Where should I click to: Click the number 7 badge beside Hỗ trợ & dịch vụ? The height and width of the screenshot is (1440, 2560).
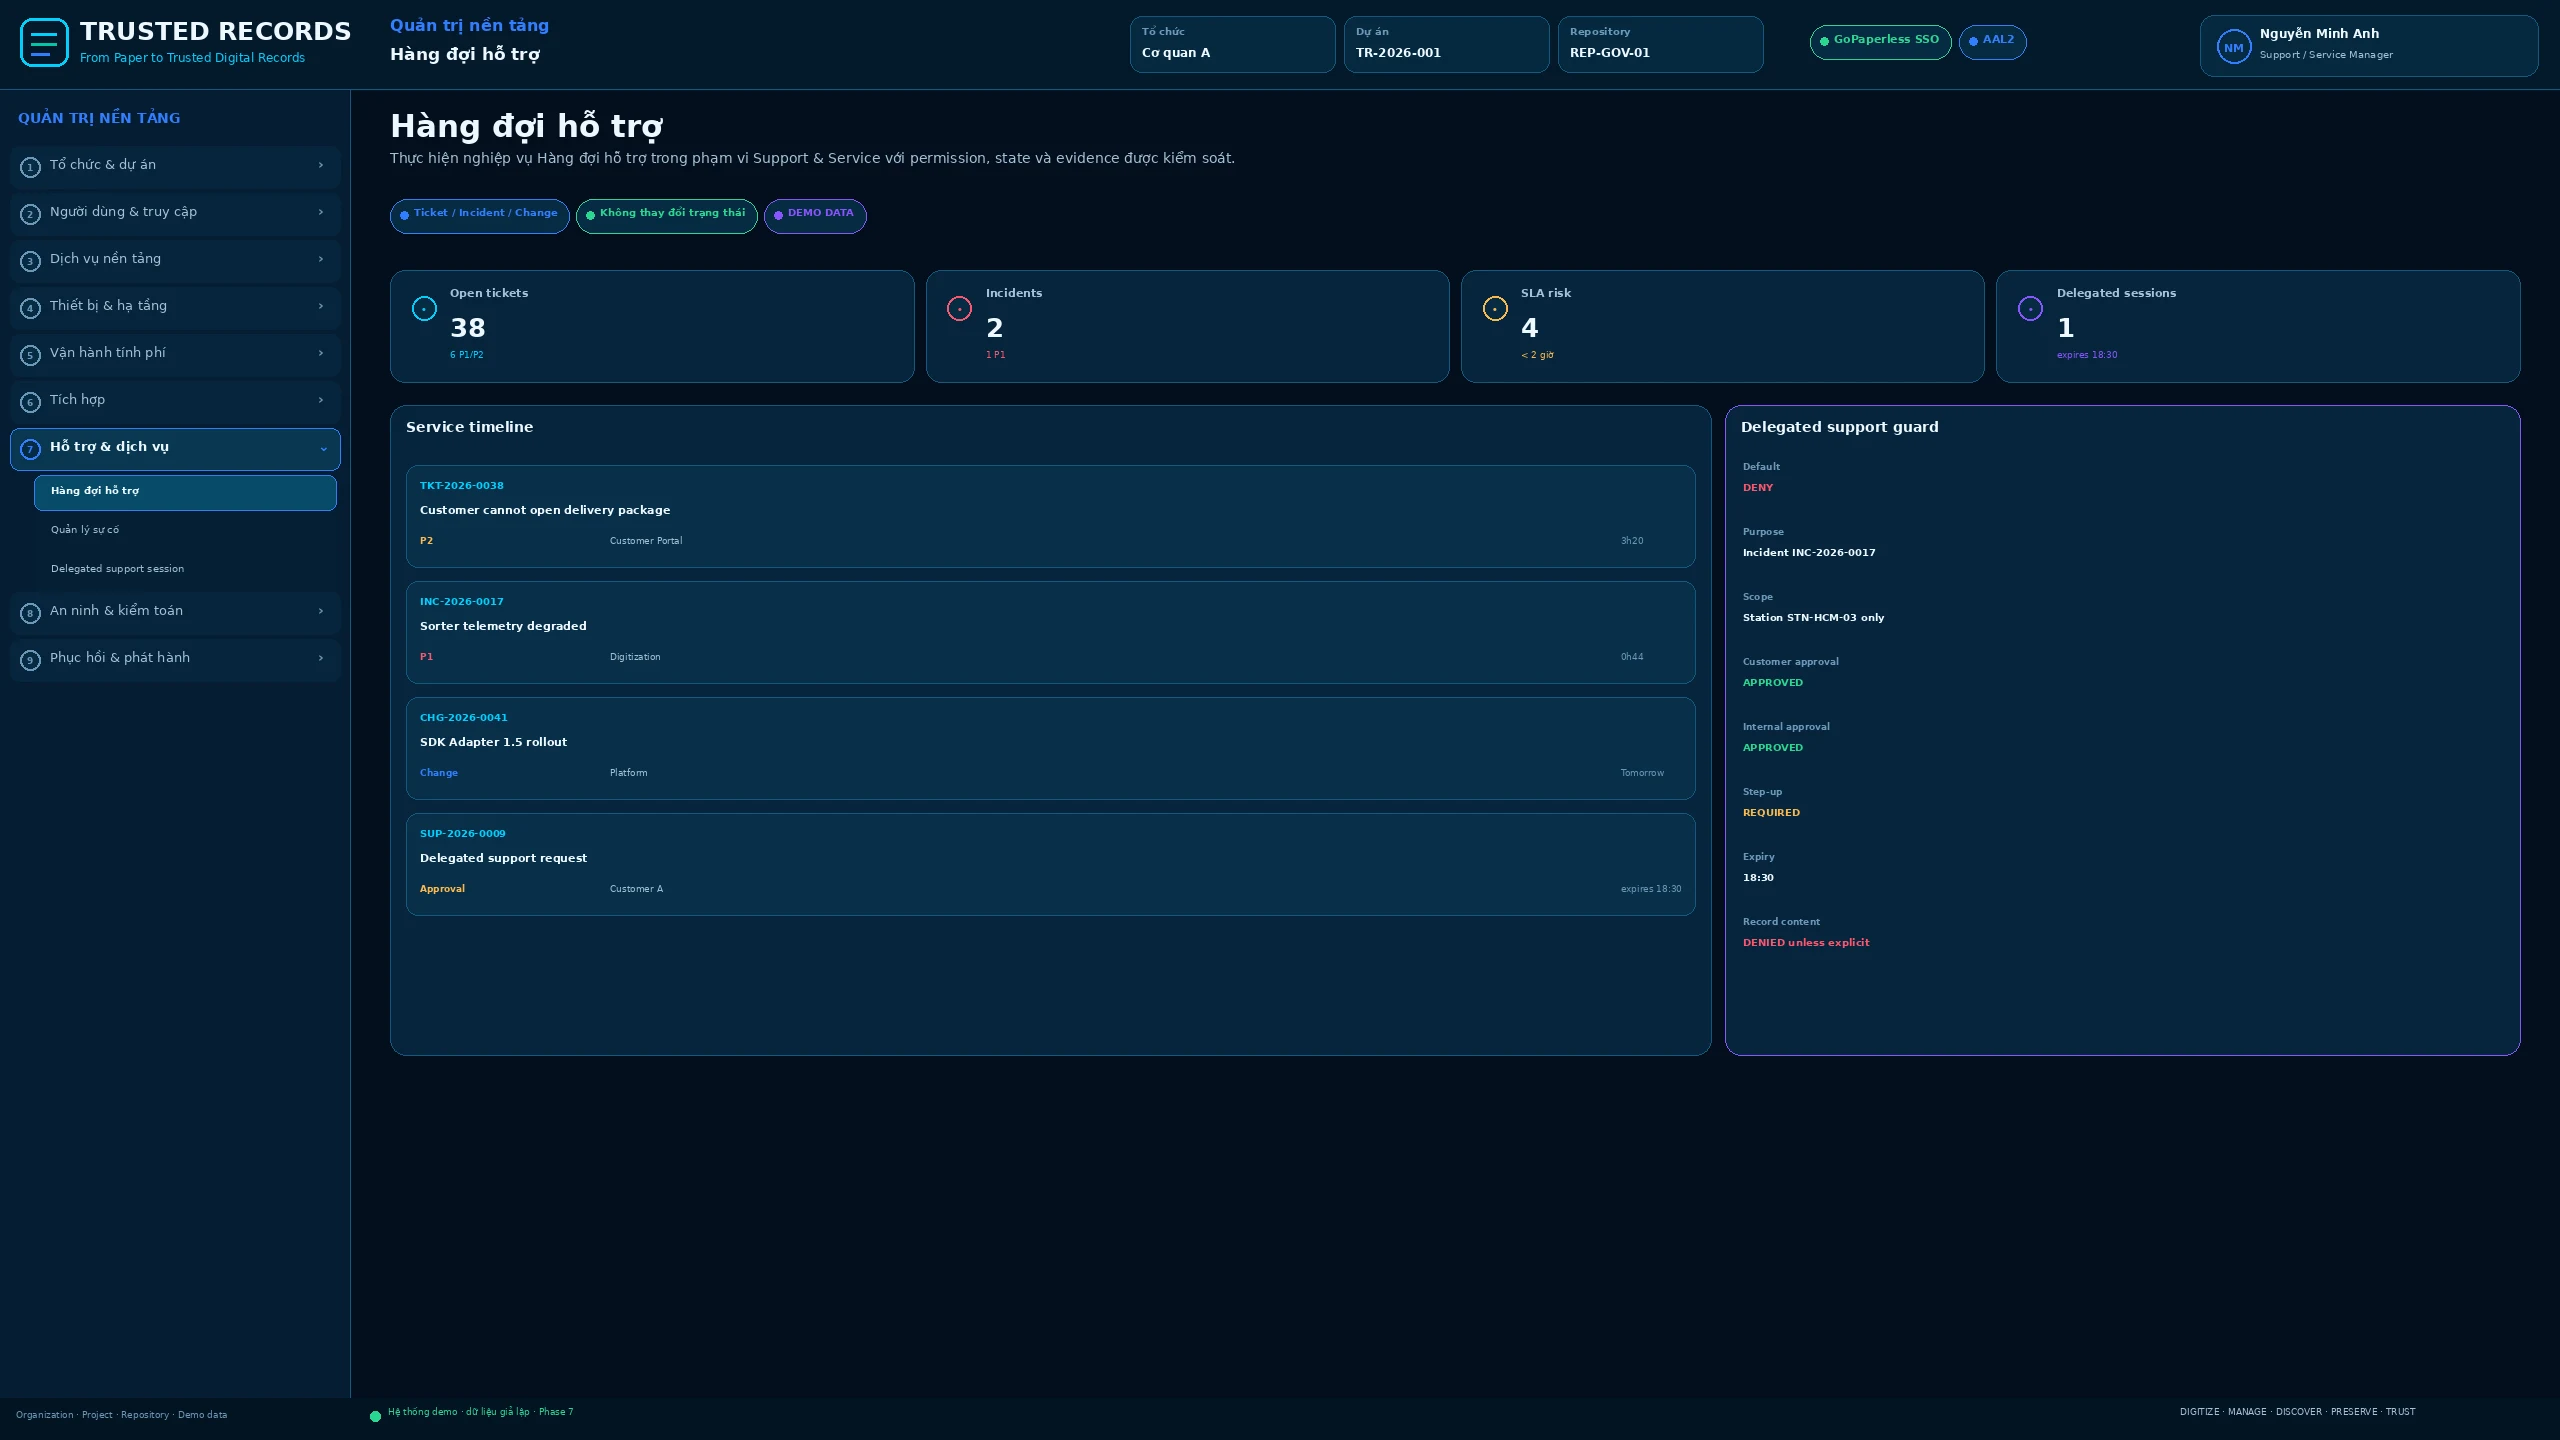30,450
